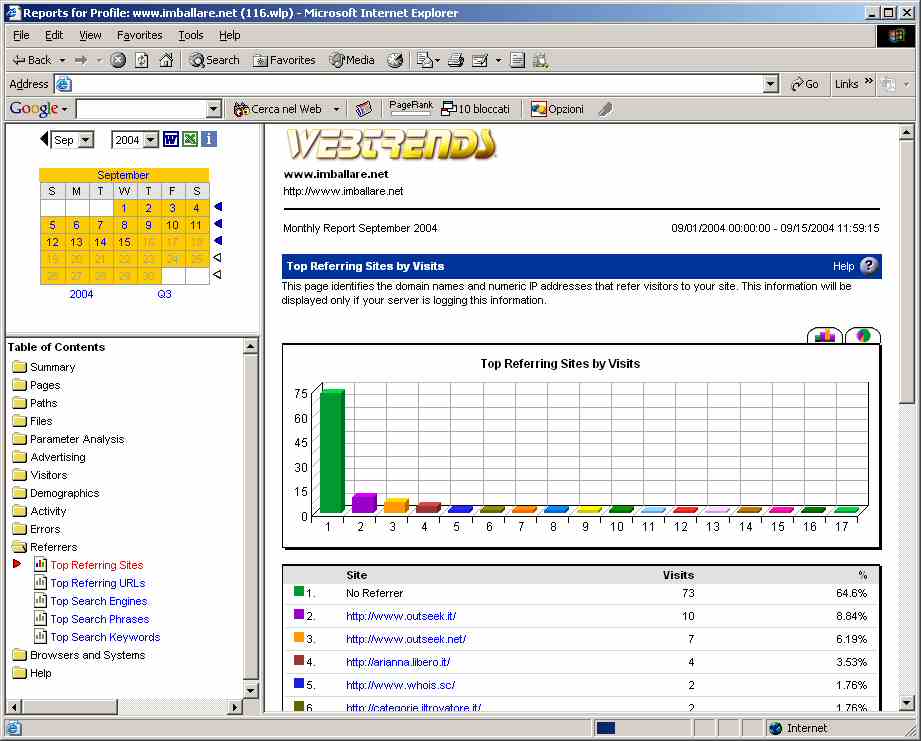Viewport: 921px width, 741px height.
Task: Click orange legend swatch for outseek.net
Action: point(299,637)
